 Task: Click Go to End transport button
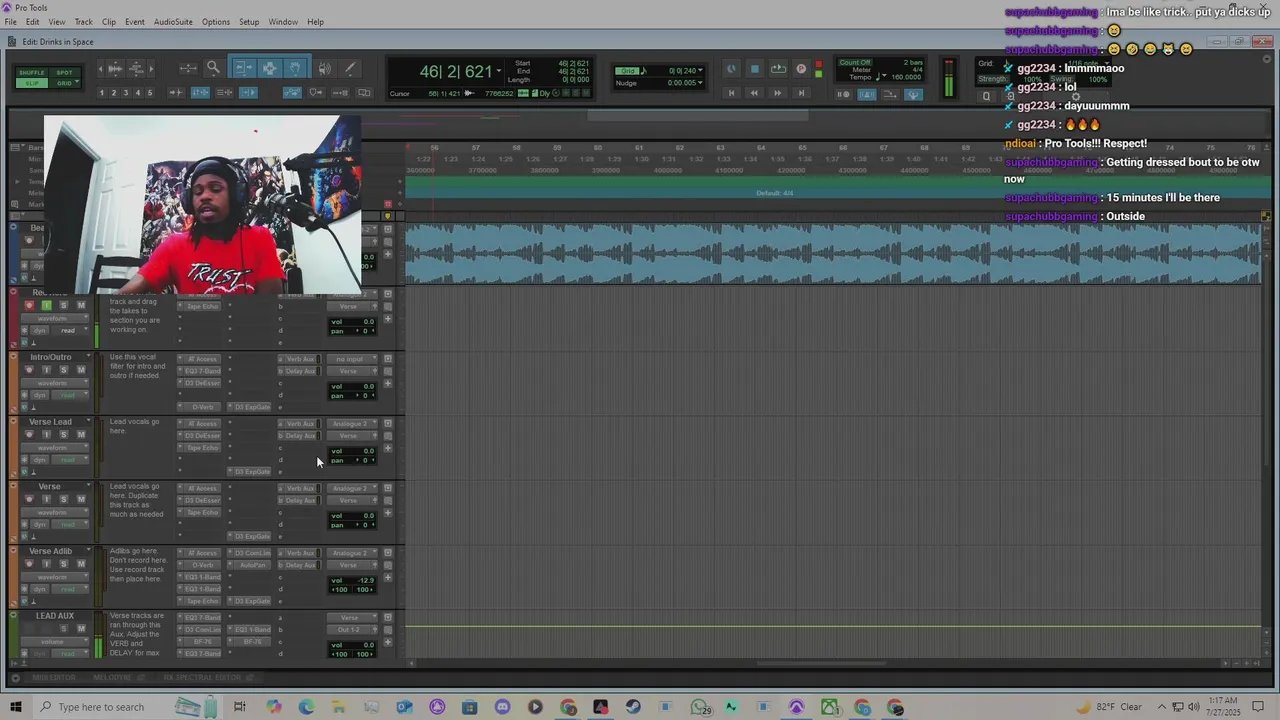(x=801, y=93)
